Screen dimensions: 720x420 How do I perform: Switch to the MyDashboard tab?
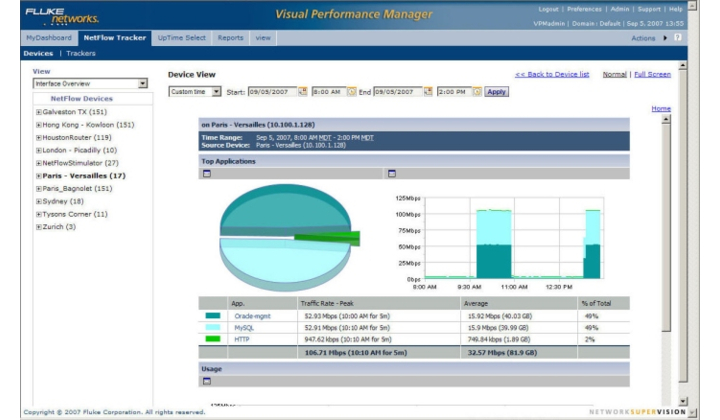(x=49, y=38)
